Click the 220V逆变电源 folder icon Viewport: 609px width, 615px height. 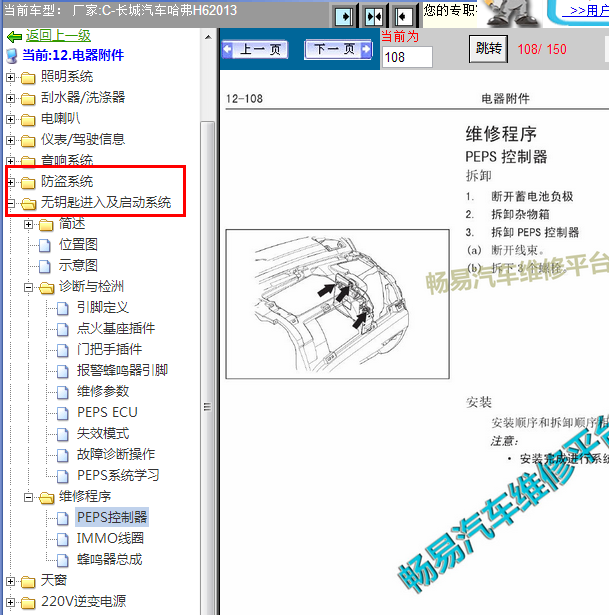tap(28, 602)
